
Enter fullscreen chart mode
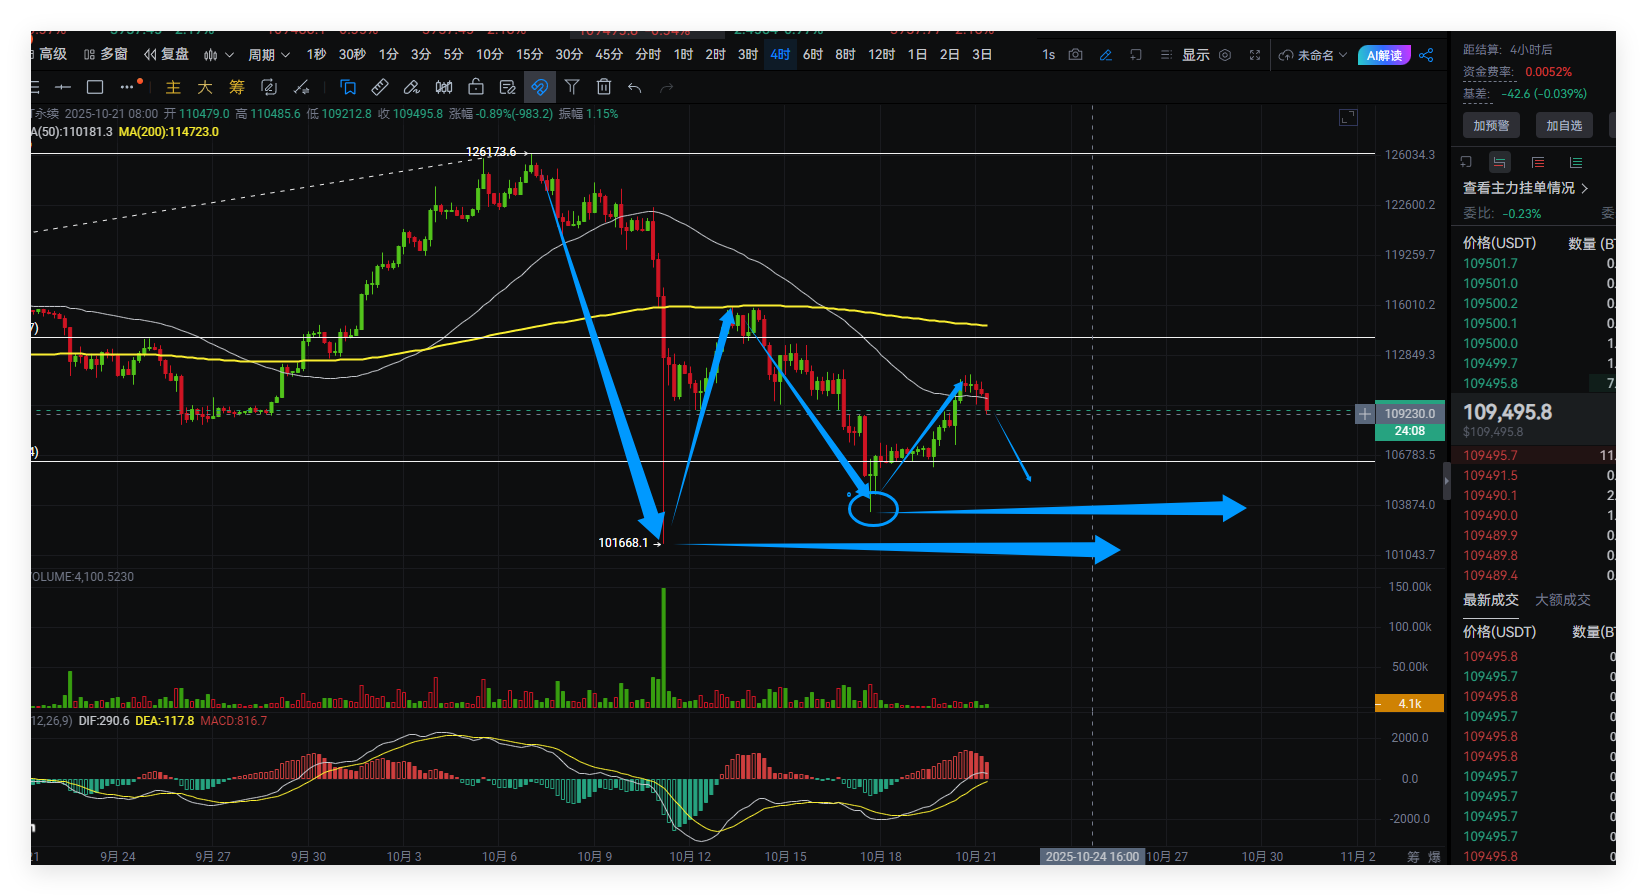[1255, 55]
